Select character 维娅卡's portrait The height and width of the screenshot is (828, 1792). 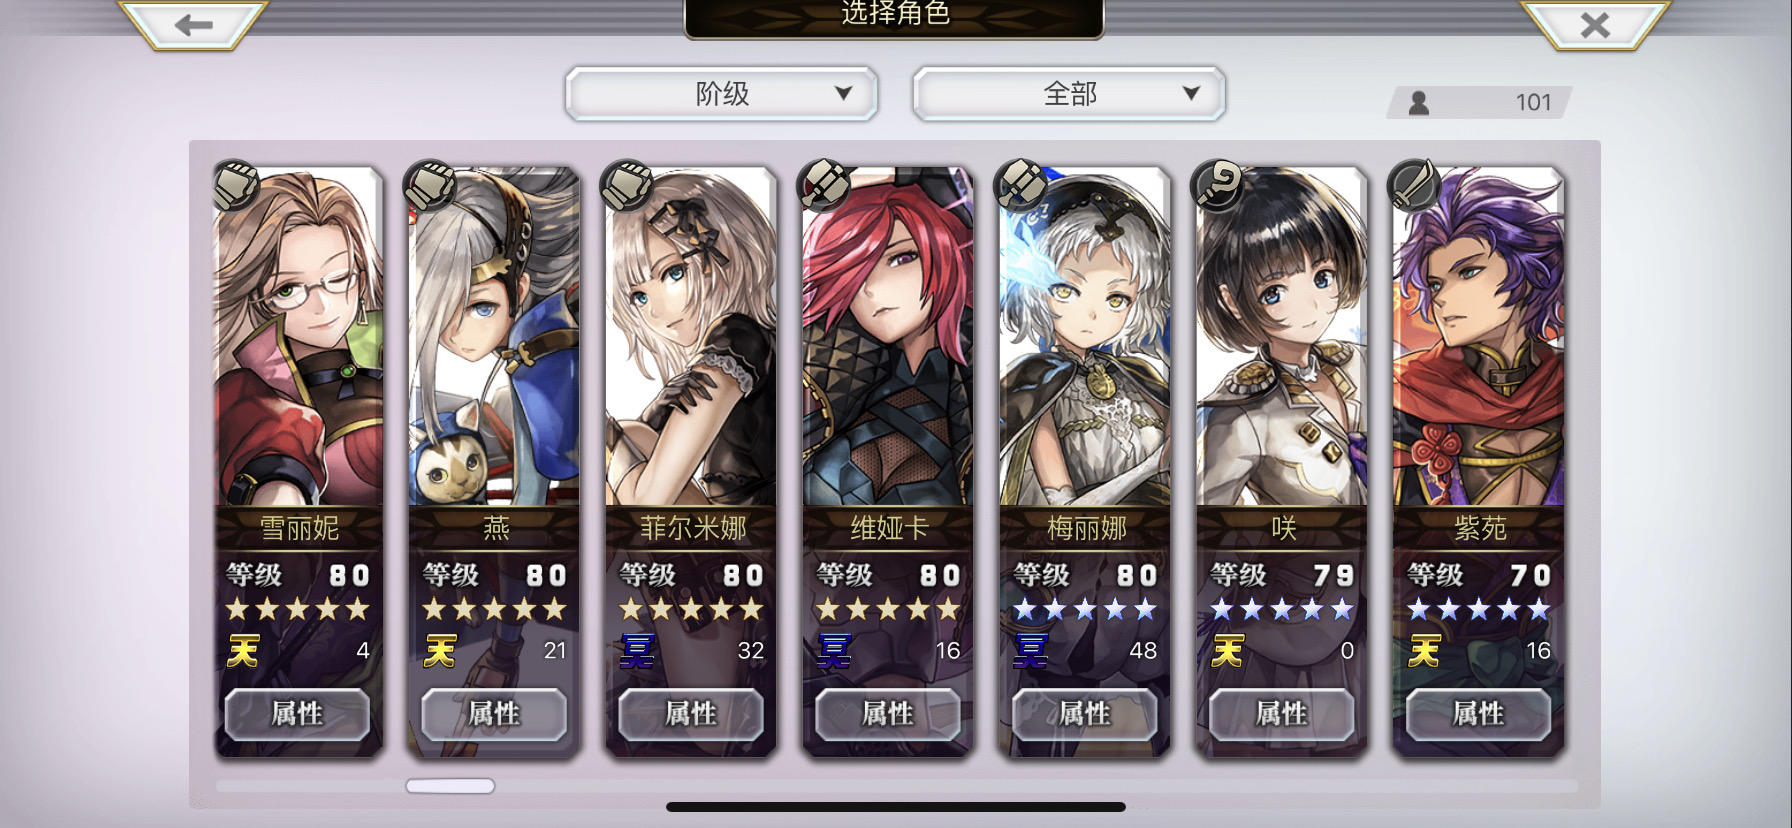pyautogui.click(x=888, y=338)
